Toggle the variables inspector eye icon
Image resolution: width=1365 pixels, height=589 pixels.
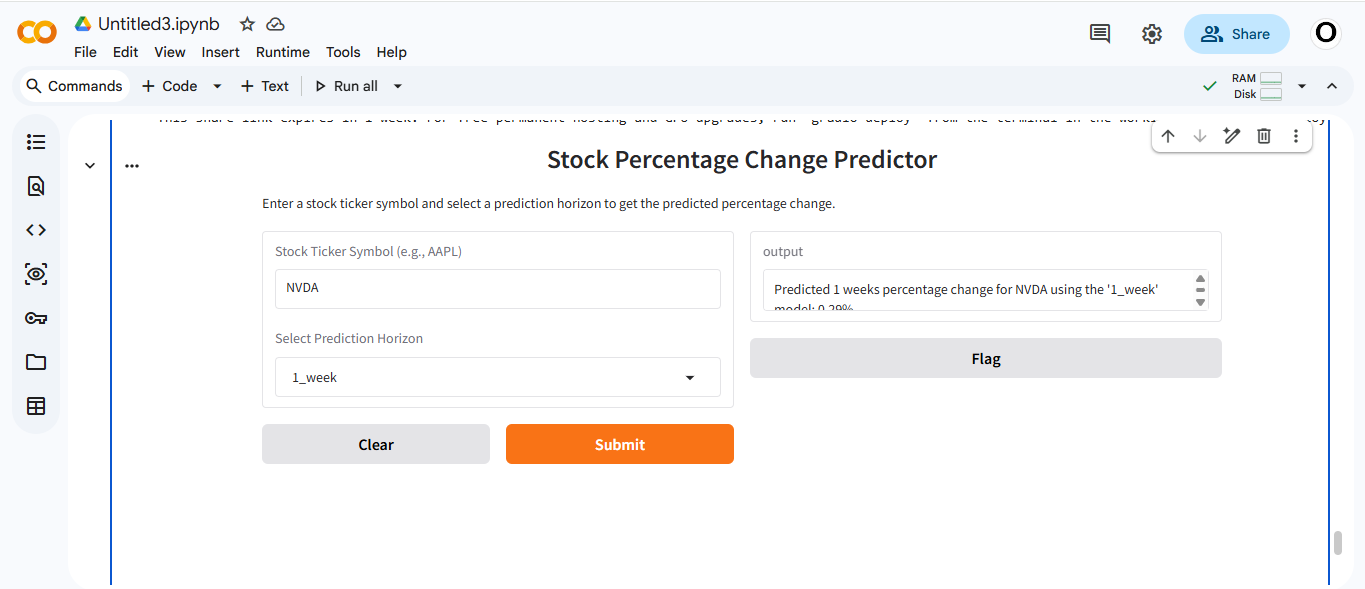36,274
